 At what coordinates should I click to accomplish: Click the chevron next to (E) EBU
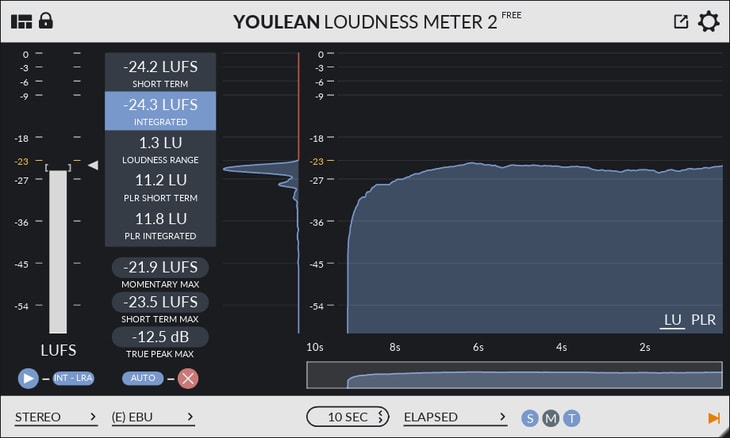pos(190,417)
